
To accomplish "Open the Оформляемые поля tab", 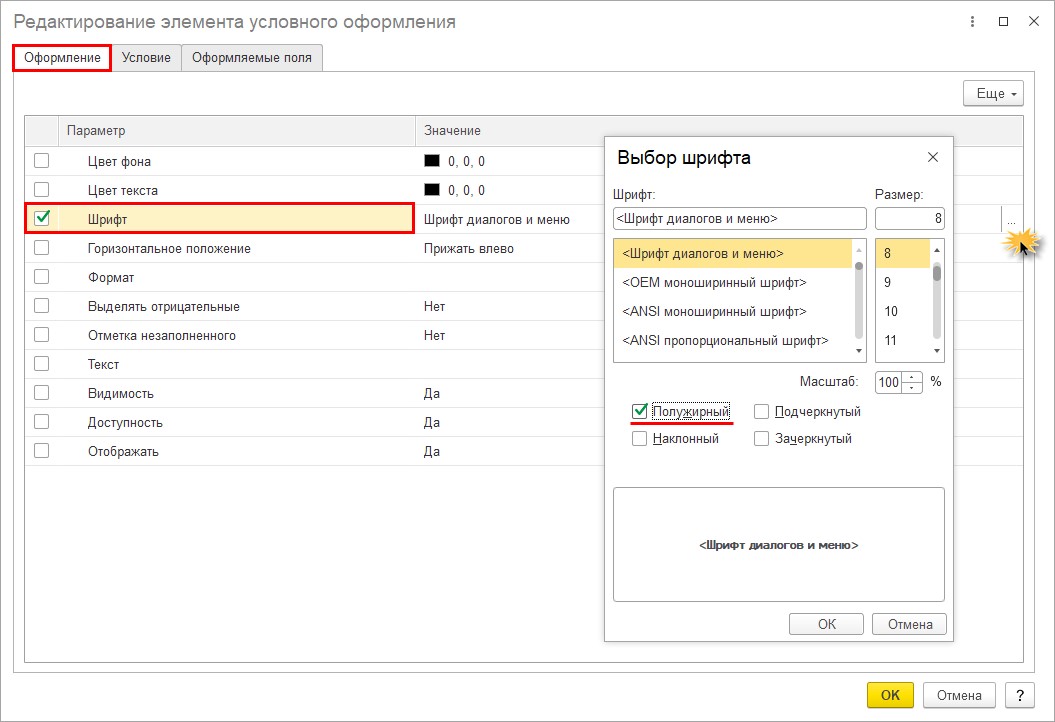I will pos(252,58).
